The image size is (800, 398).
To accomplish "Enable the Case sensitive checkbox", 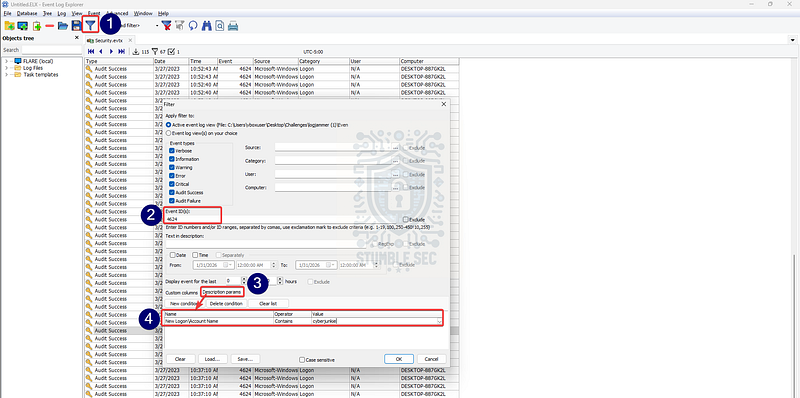I will pos(302,360).
